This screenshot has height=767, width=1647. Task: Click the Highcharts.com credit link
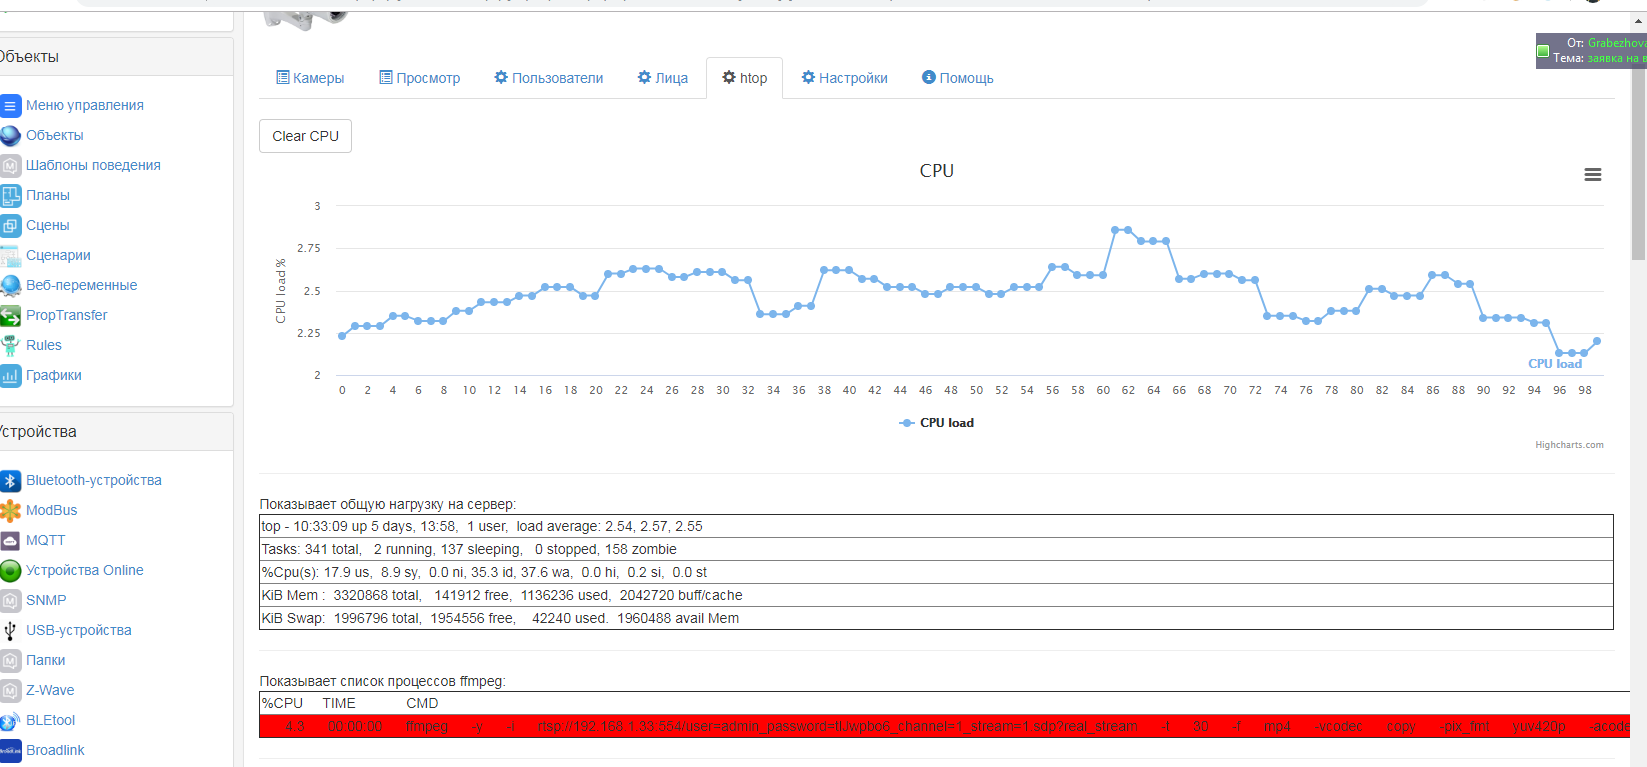pos(1569,445)
